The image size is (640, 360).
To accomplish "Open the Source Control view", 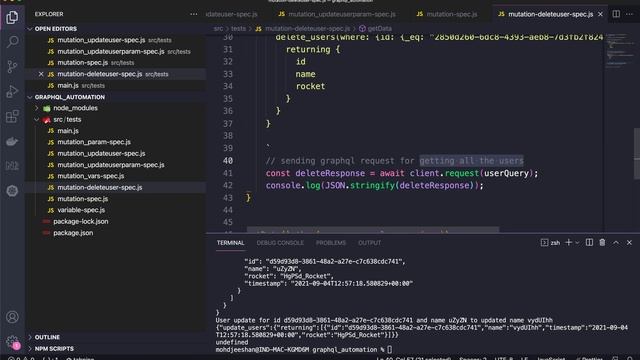I will (x=12, y=66).
